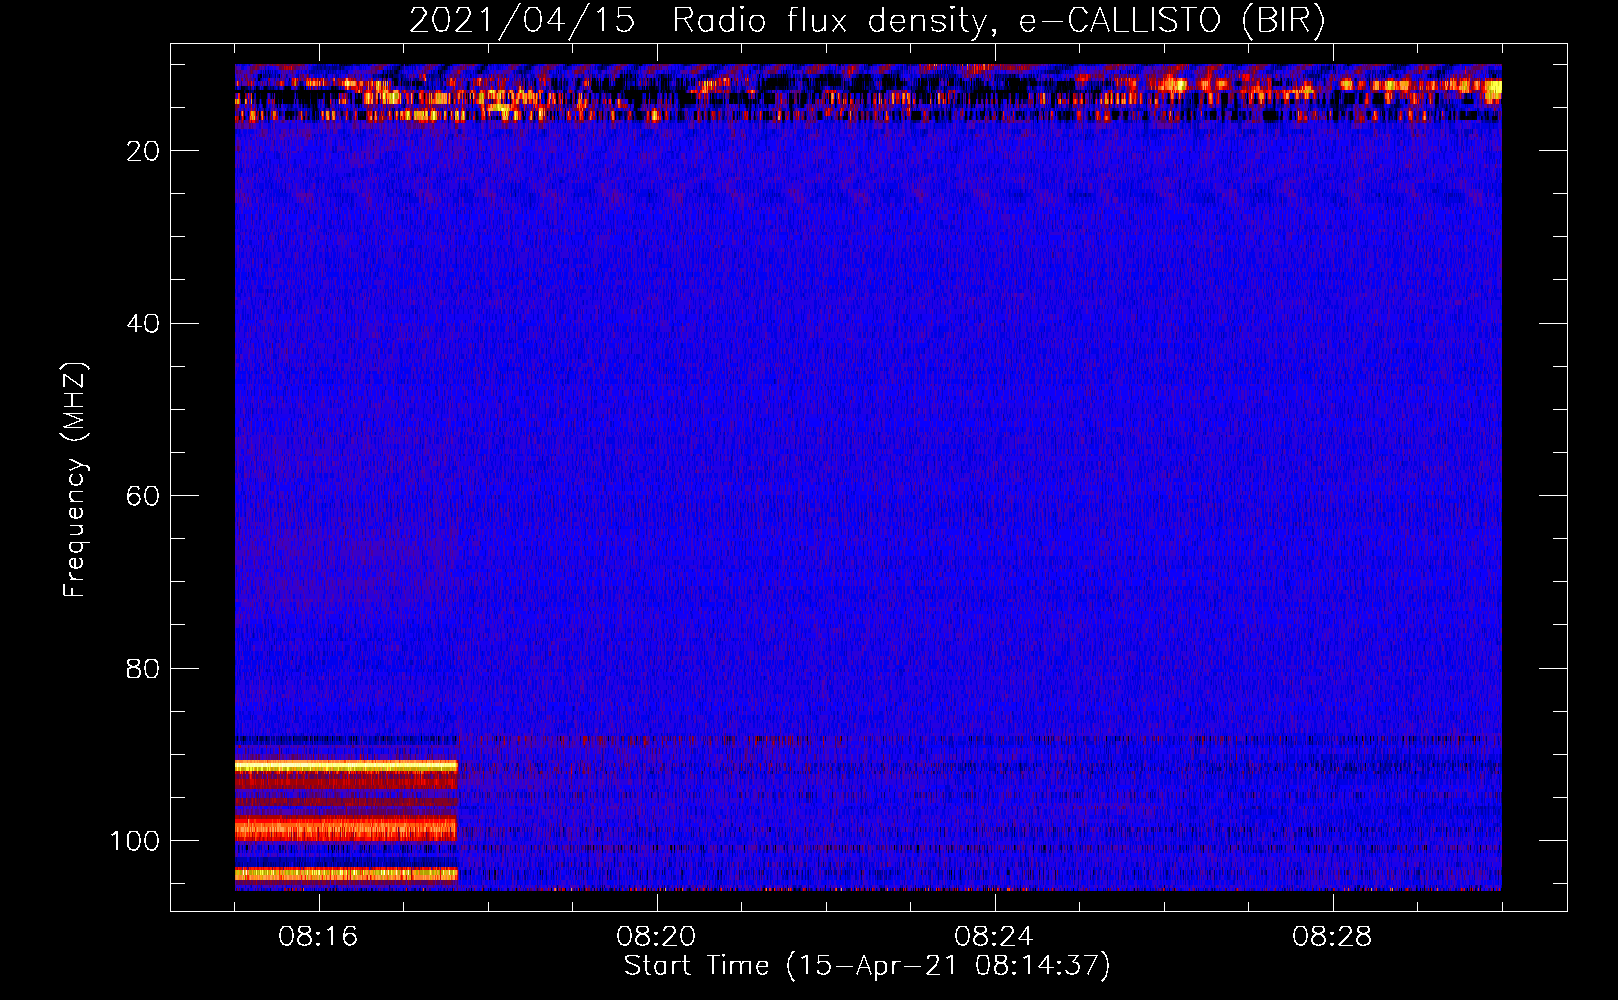Click the 08:16 time tick label
This screenshot has height=1000, width=1618.
click(x=319, y=936)
